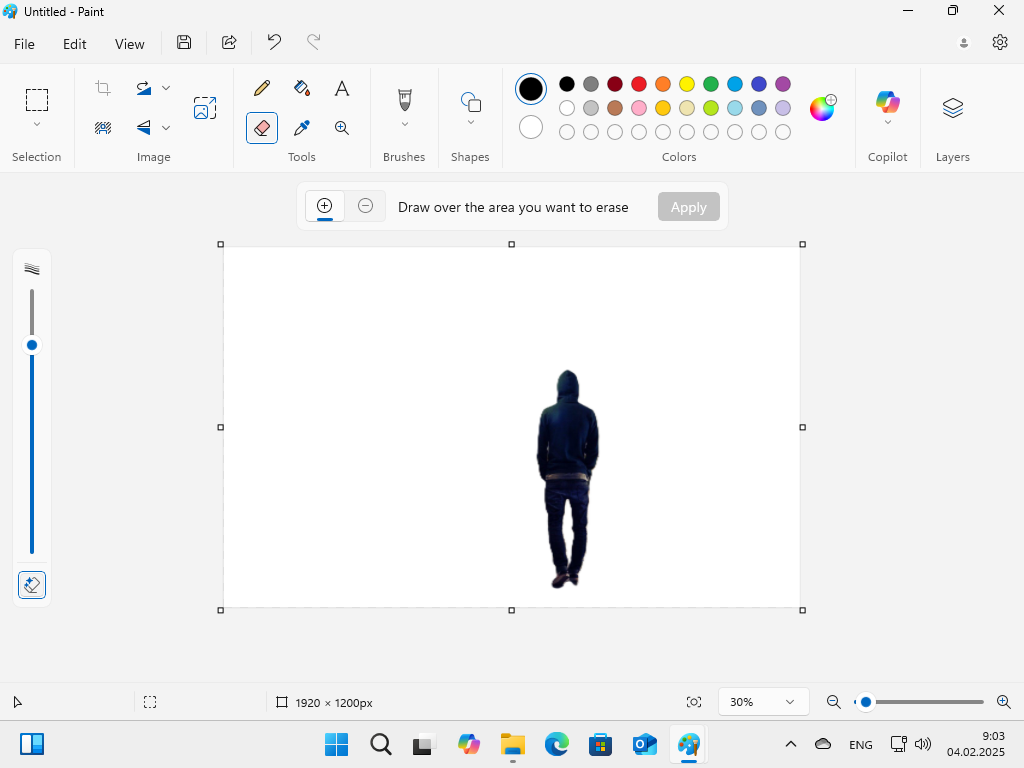The width and height of the screenshot is (1024, 768).
Task: Open Paint settings gear
Action: point(1000,42)
